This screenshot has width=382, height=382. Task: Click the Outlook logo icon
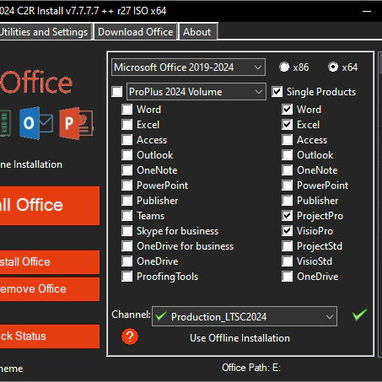click(x=36, y=123)
